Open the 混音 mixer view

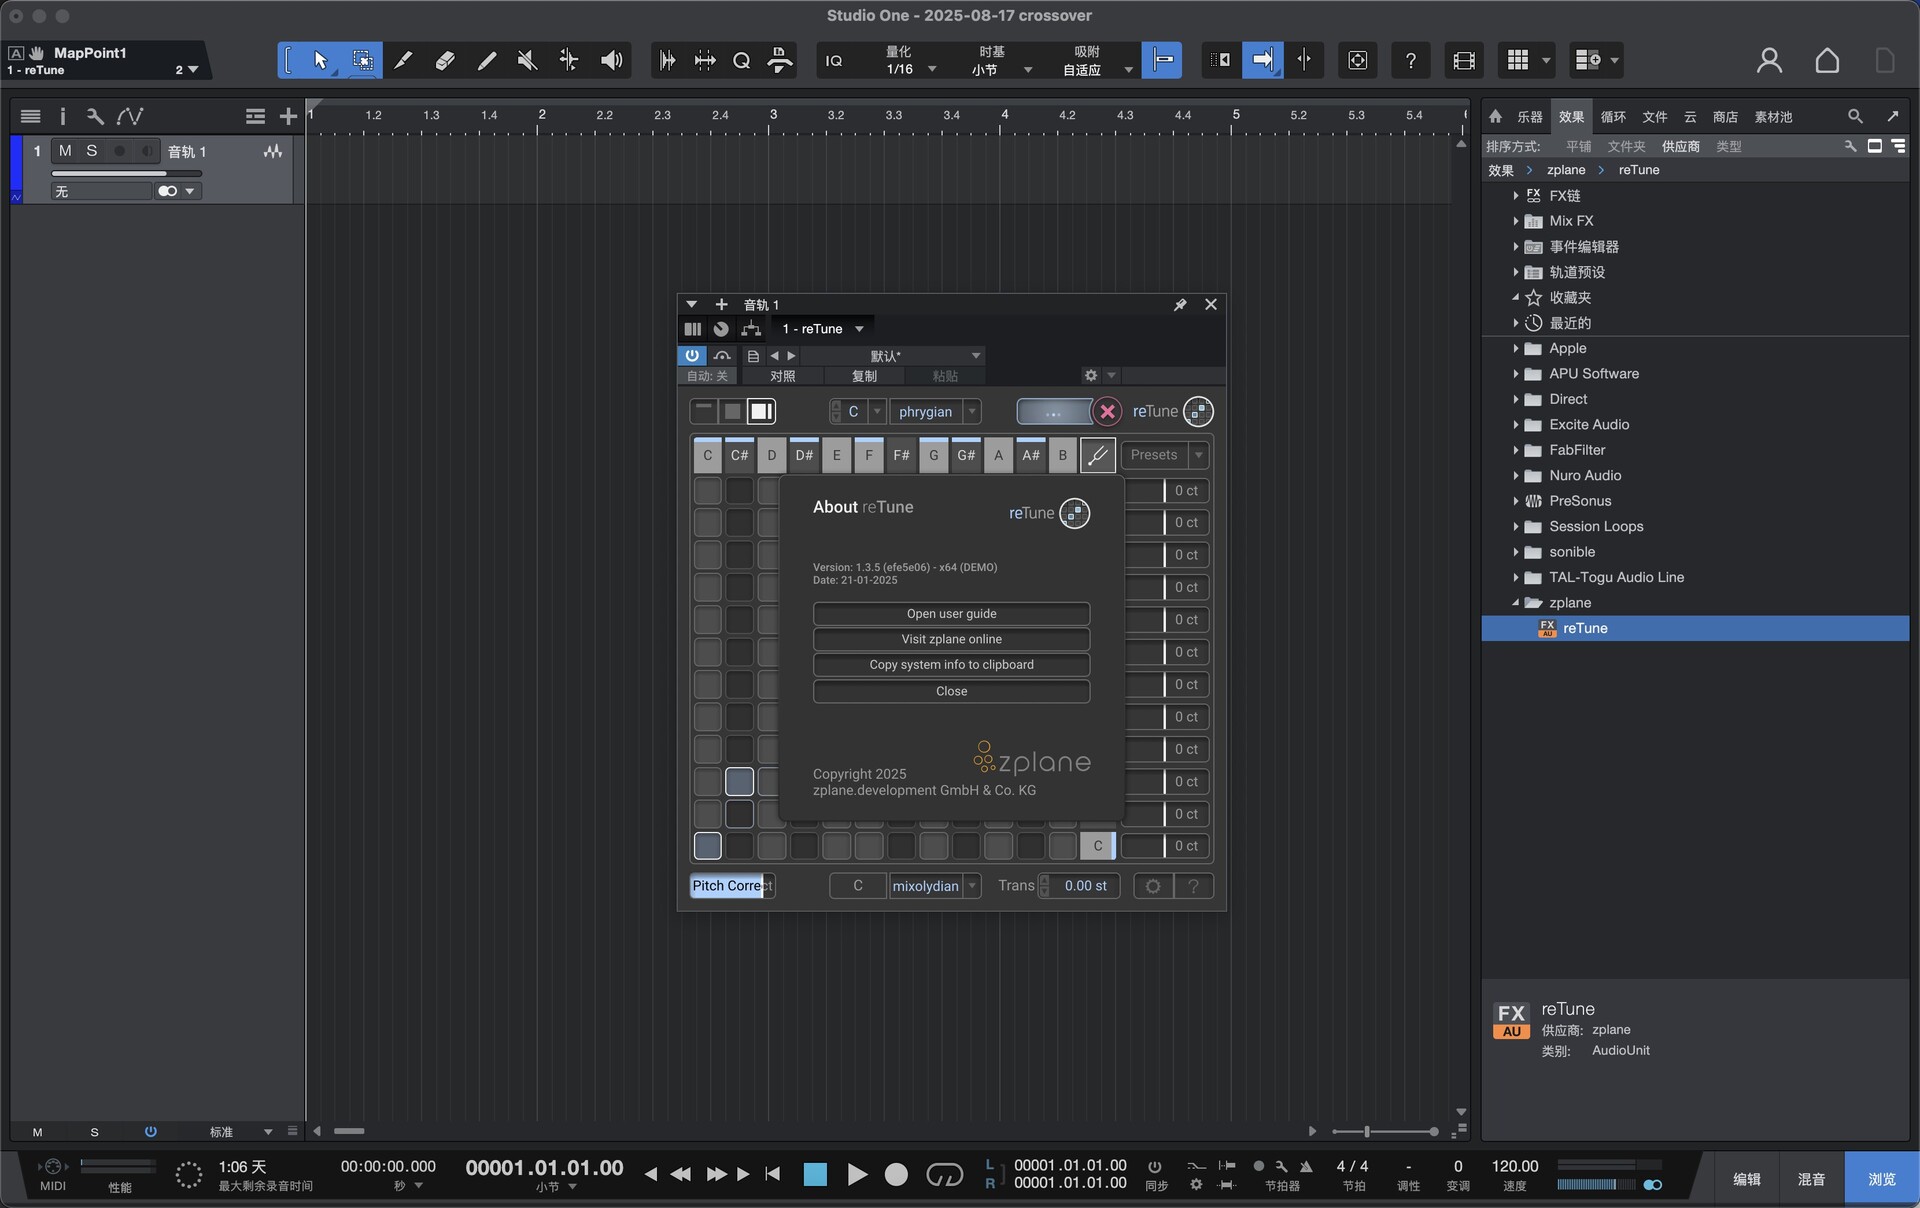click(x=1812, y=1179)
